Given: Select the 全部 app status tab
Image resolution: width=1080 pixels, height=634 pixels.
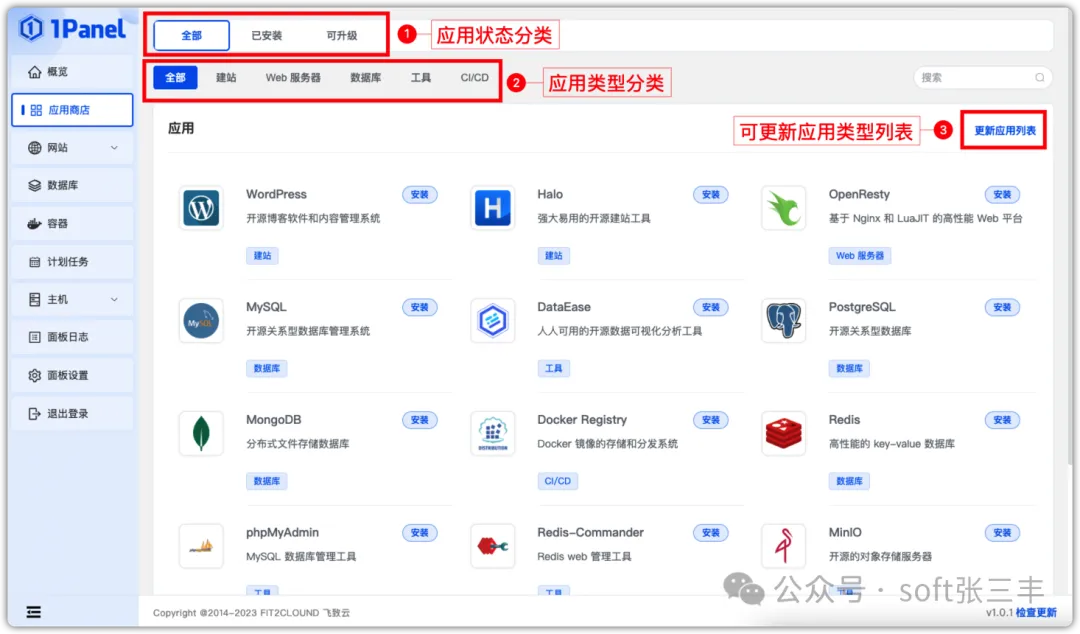Looking at the screenshot, I should point(191,35).
